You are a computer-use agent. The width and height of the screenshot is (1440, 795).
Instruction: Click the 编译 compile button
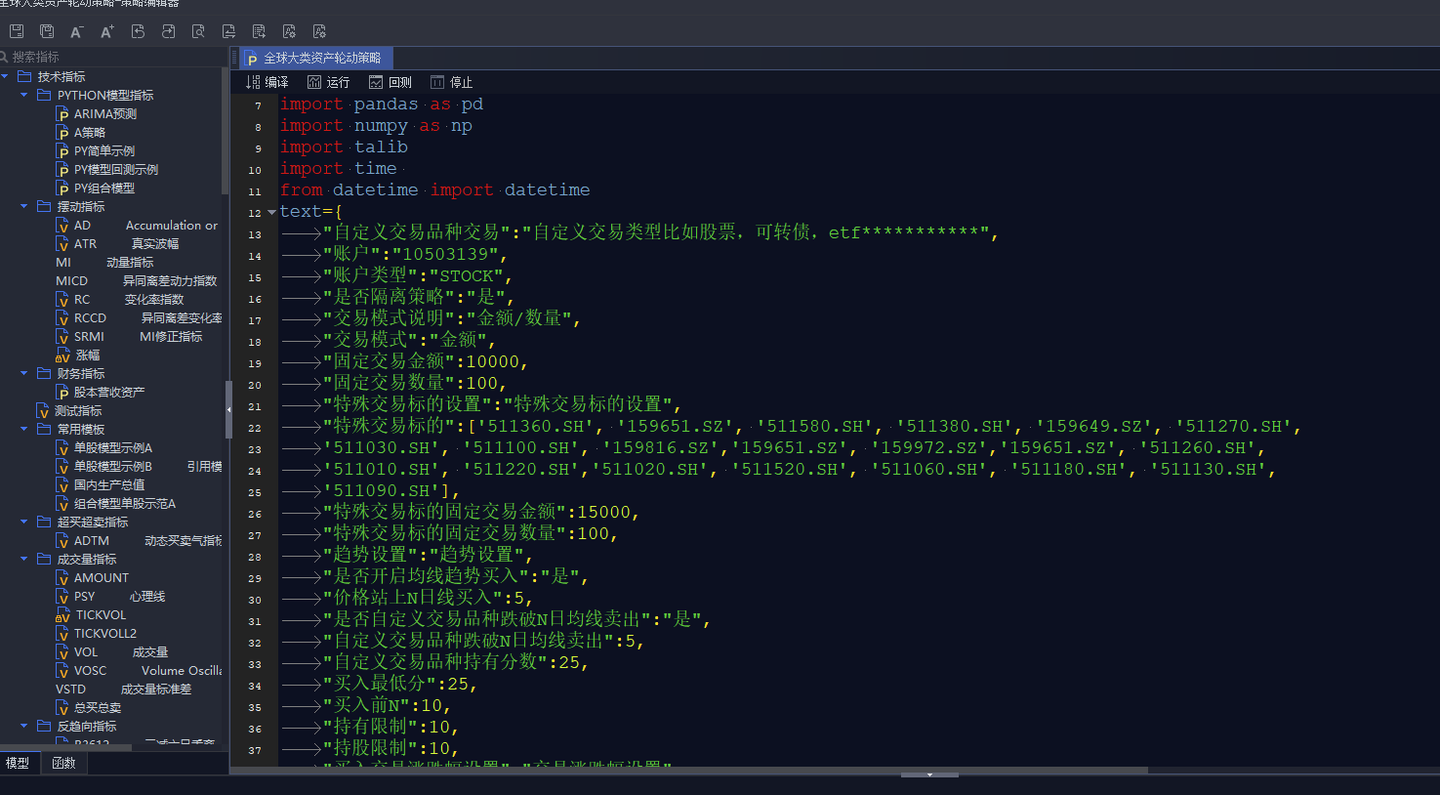[x=267, y=82]
